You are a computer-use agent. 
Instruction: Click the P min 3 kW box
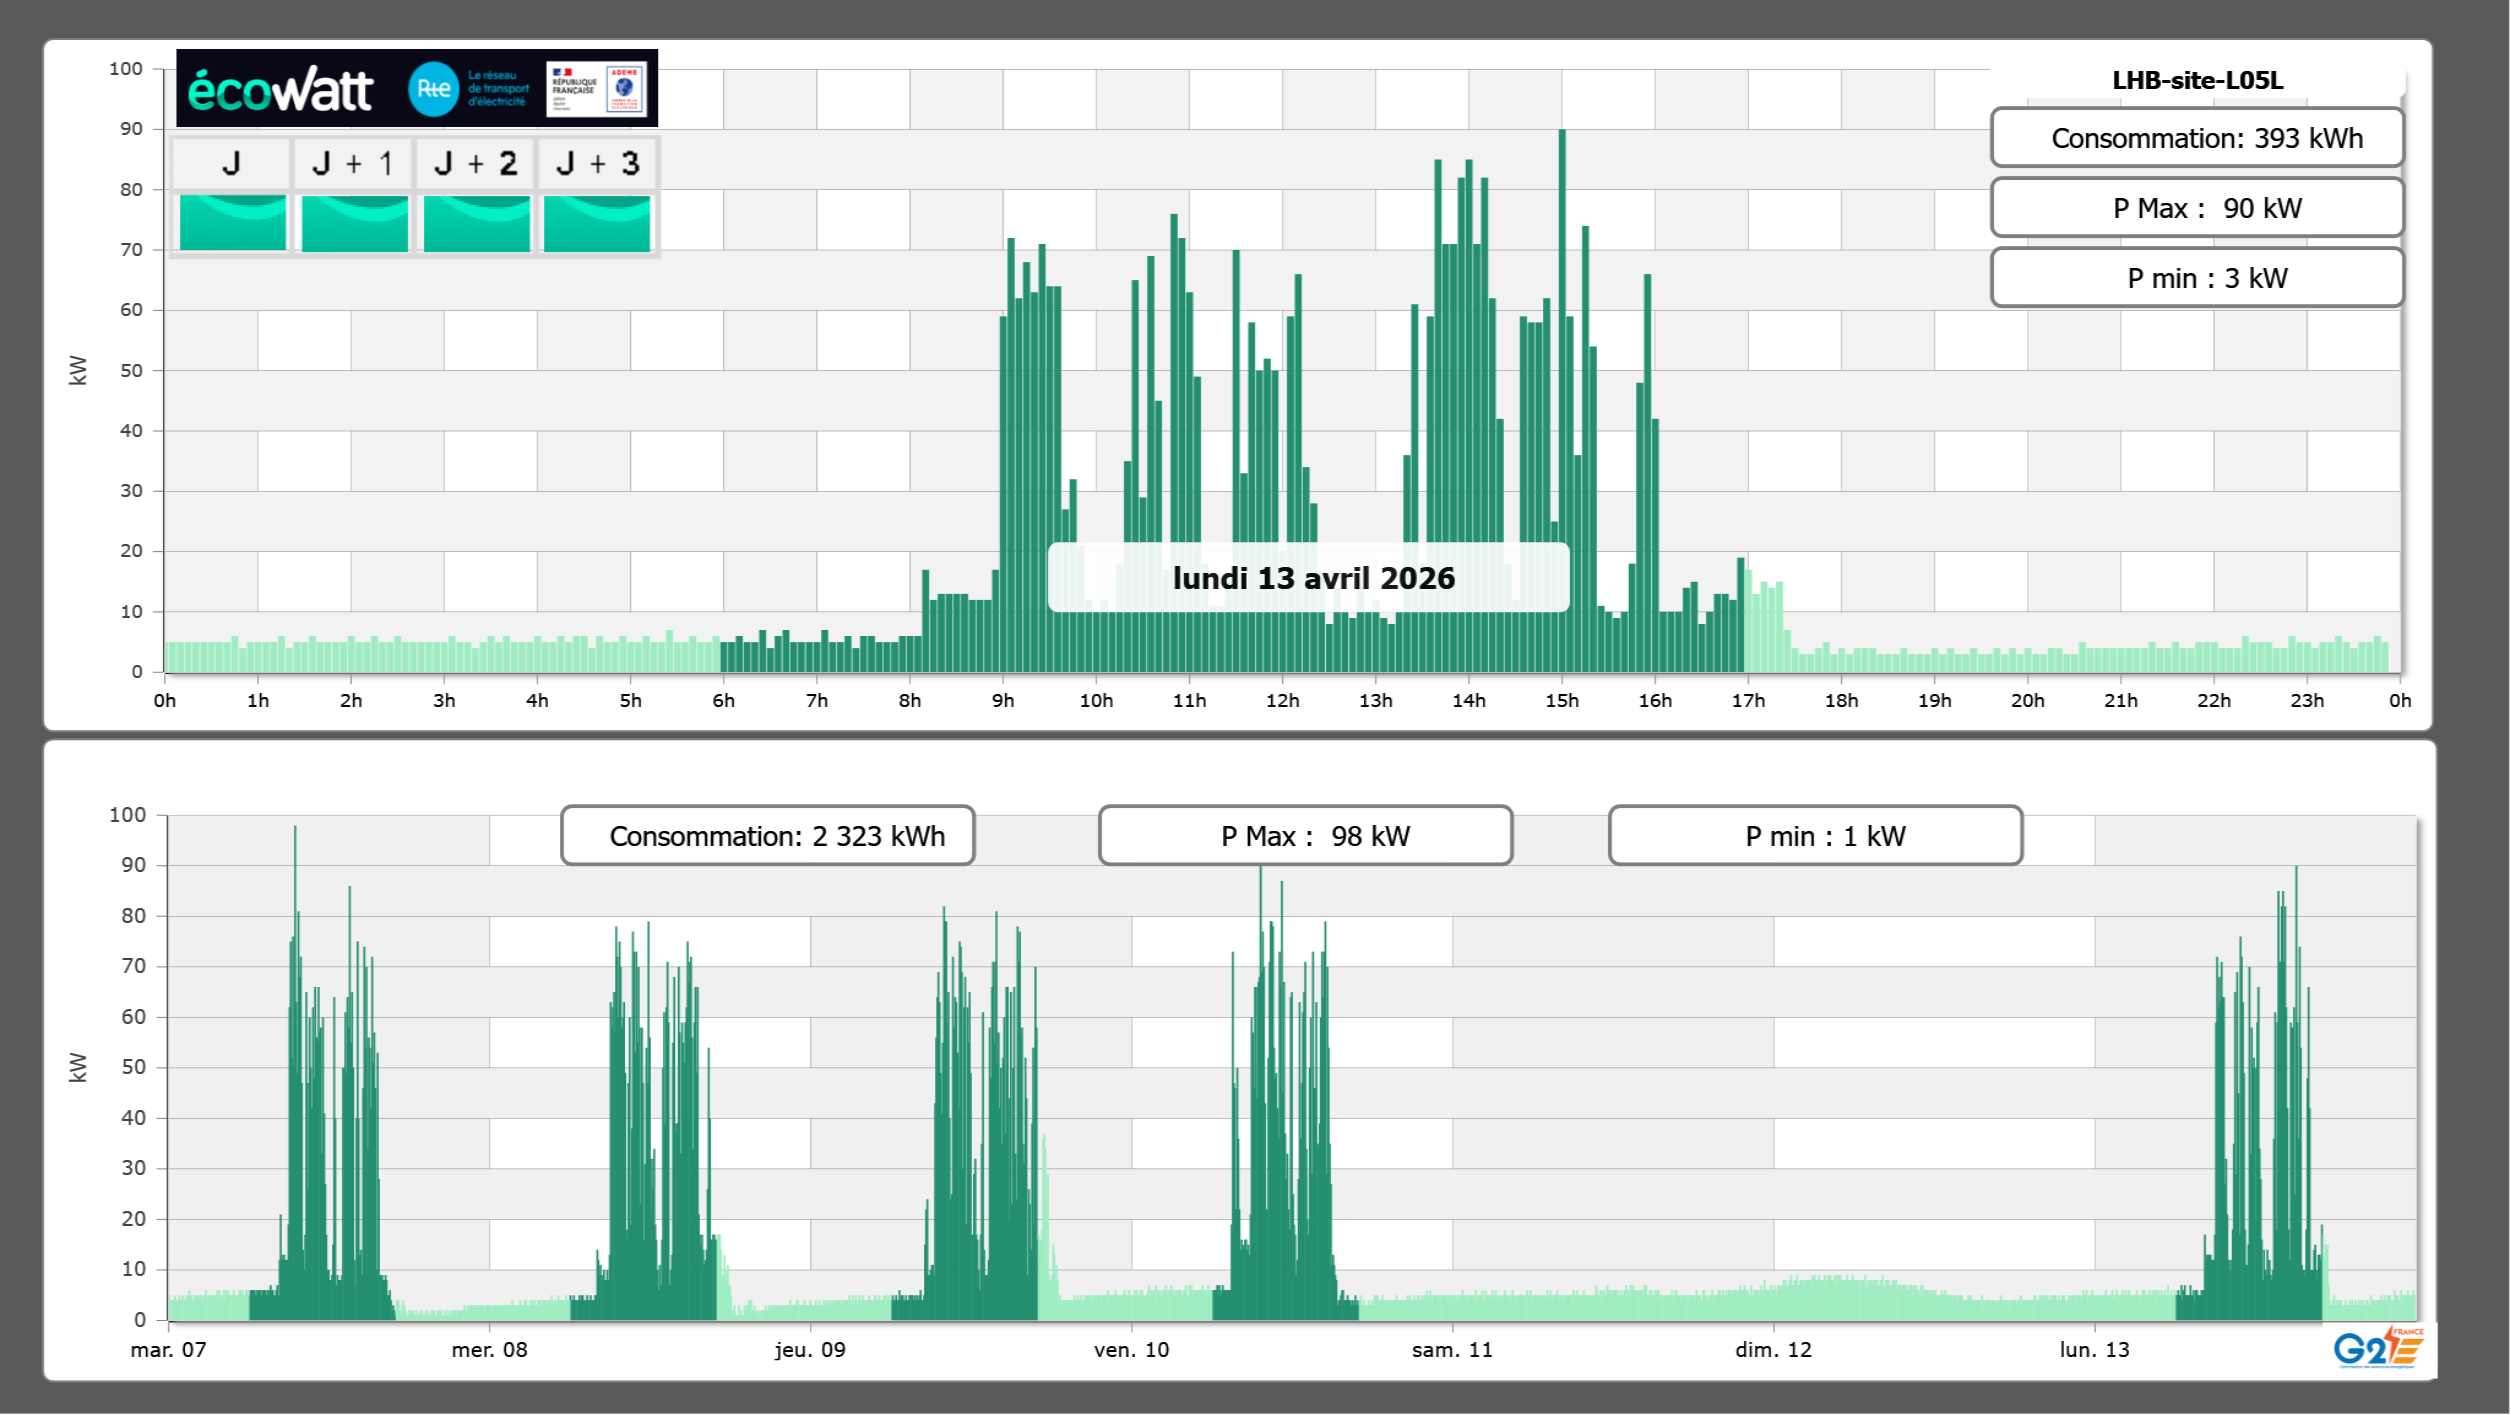coord(2196,278)
